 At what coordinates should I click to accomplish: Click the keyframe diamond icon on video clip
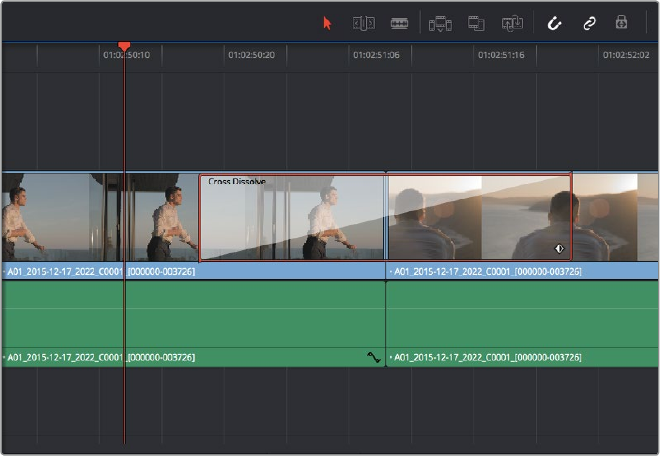(559, 249)
